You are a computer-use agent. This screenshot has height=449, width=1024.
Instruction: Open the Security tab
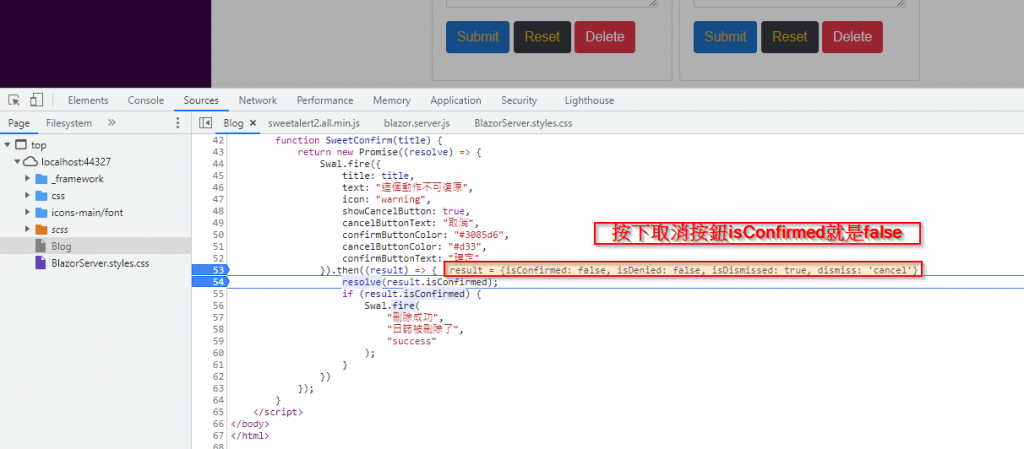(519, 101)
